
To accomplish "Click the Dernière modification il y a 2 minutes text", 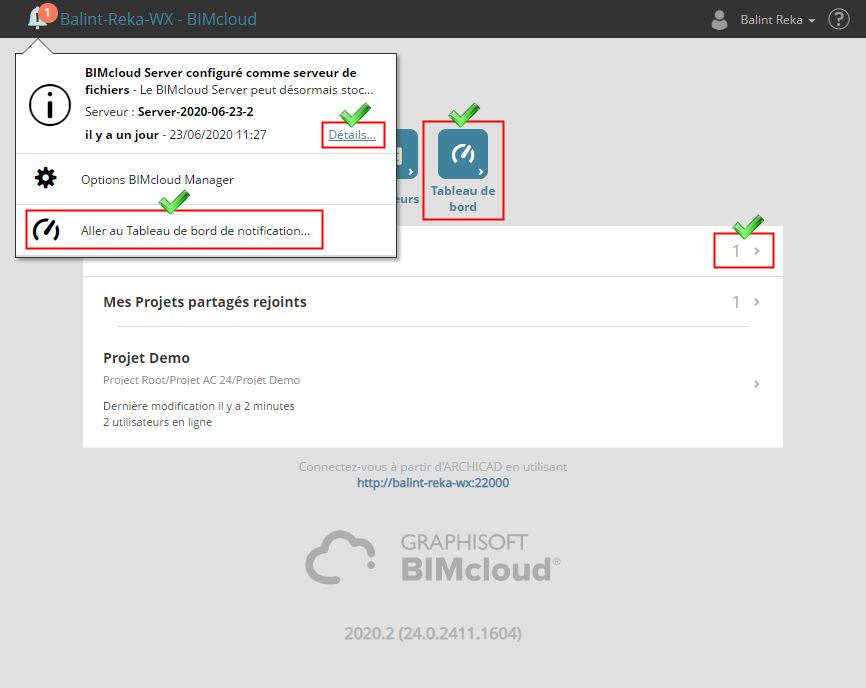I will click(199, 406).
